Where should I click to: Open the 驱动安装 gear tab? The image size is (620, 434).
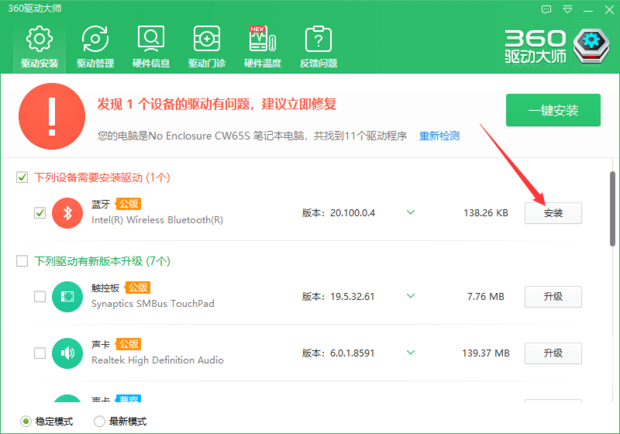(39, 47)
